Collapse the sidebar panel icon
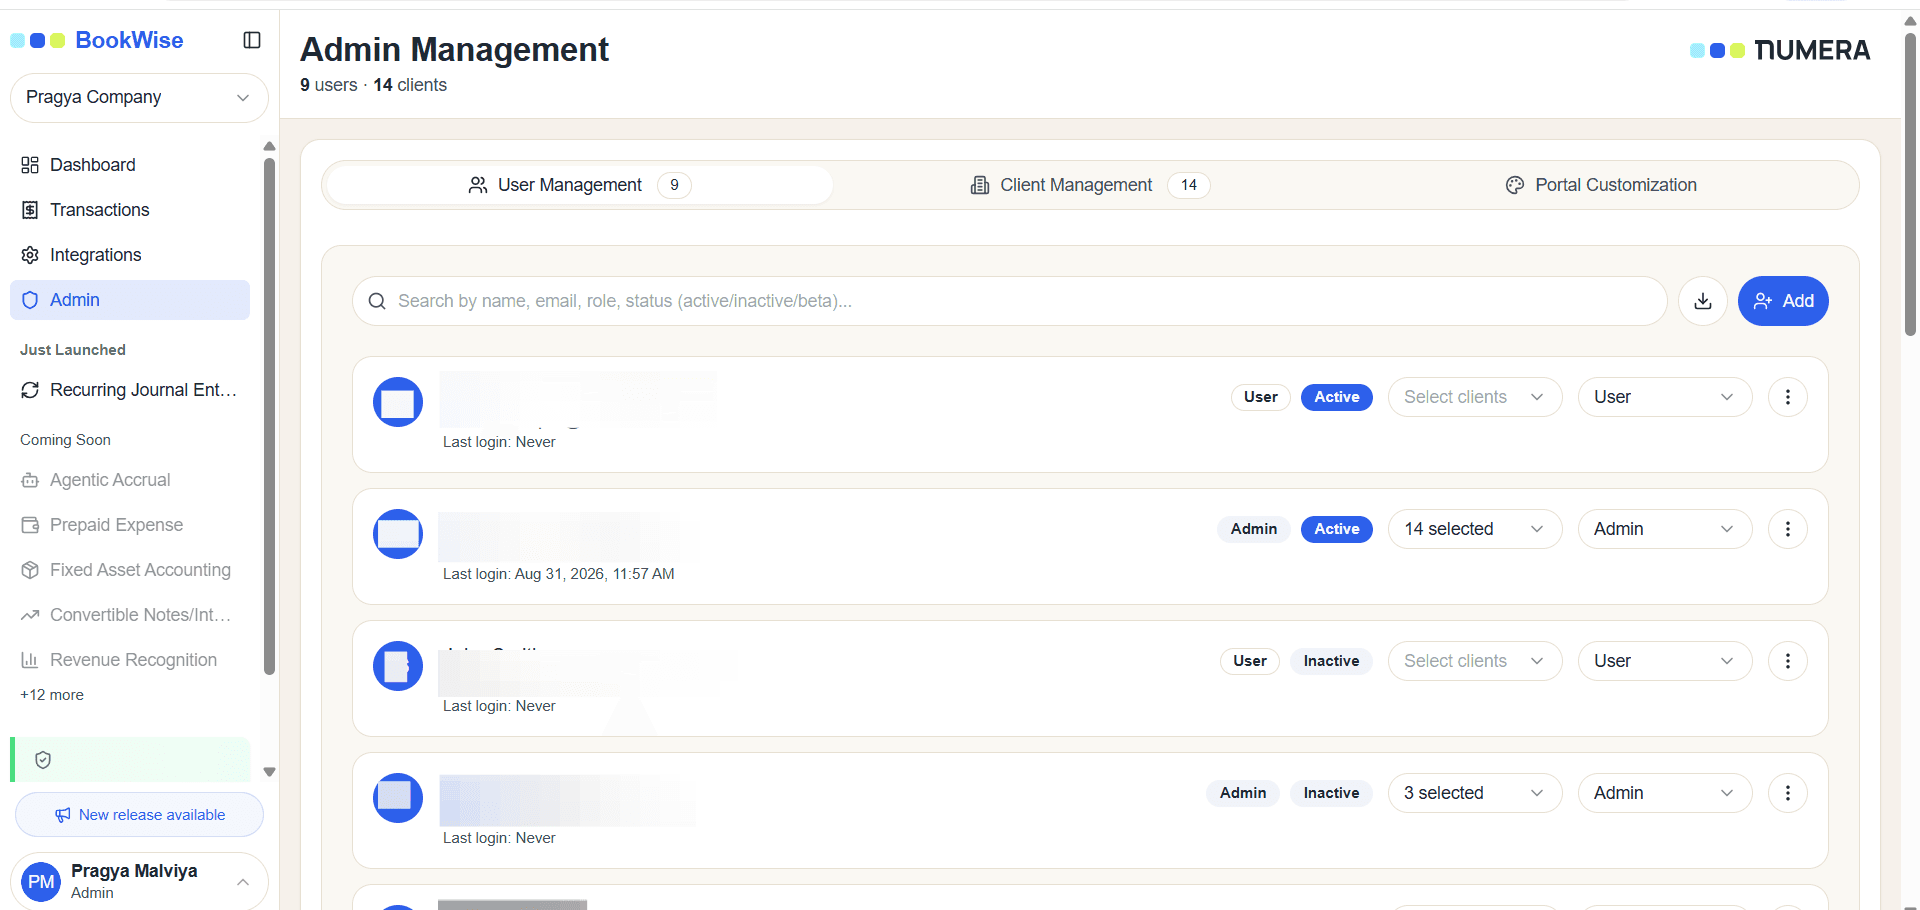 [x=252, y=40]
